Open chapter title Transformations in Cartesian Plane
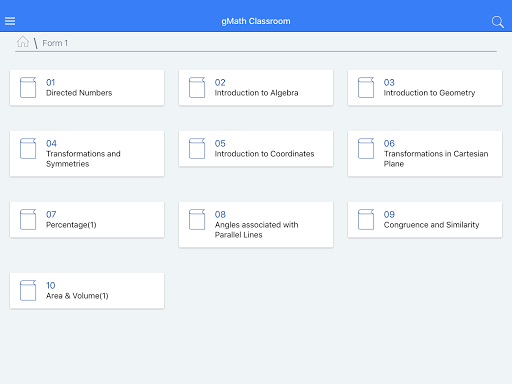Screen dimensions: 512x384 click(436, 159)
